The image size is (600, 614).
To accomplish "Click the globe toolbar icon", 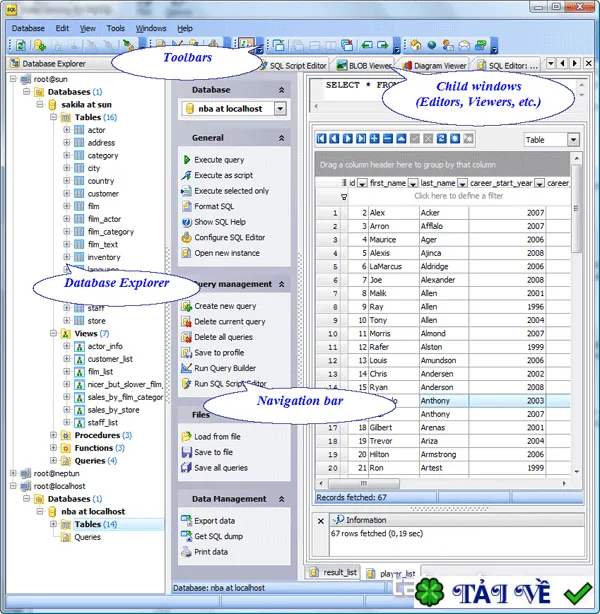I will click(432, 45).
